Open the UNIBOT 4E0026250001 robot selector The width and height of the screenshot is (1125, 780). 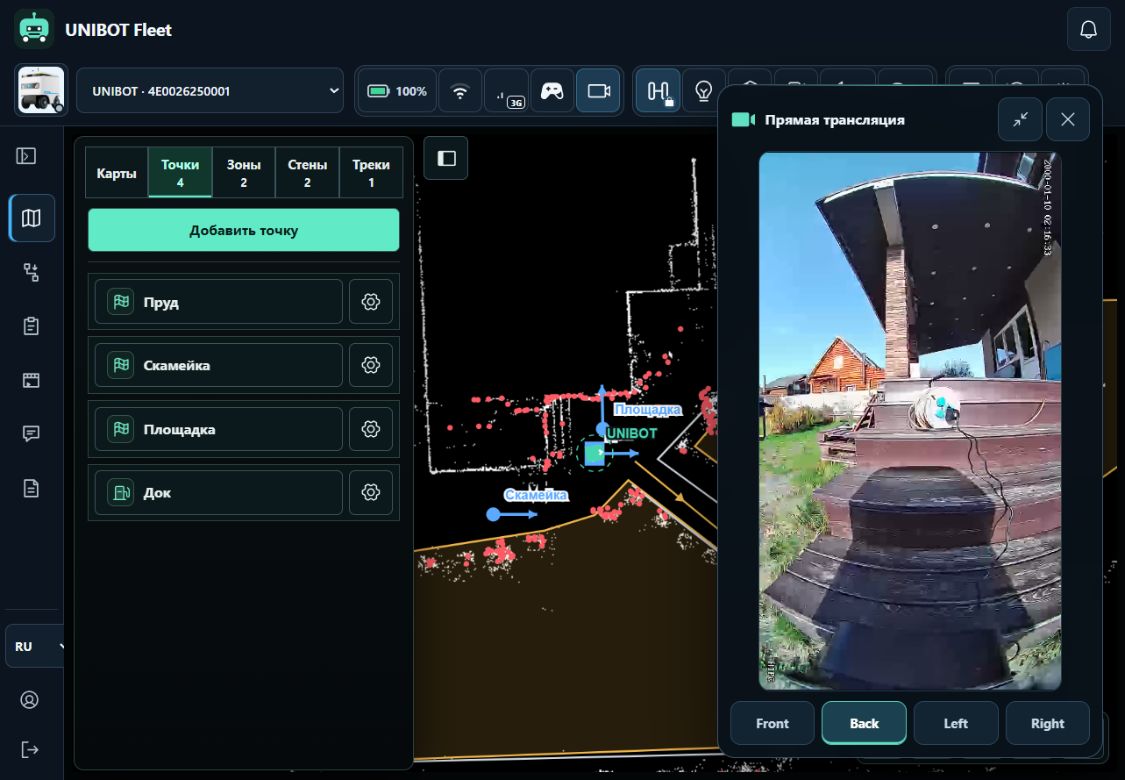(x=210, y=91)
